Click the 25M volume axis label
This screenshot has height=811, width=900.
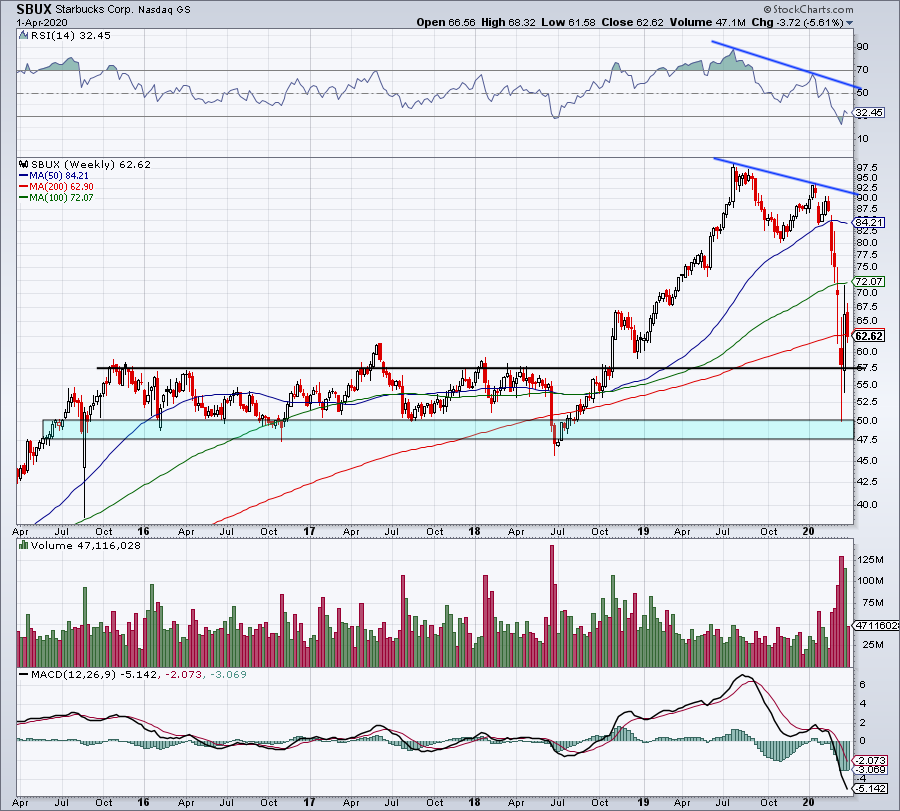tap(873, 645)
